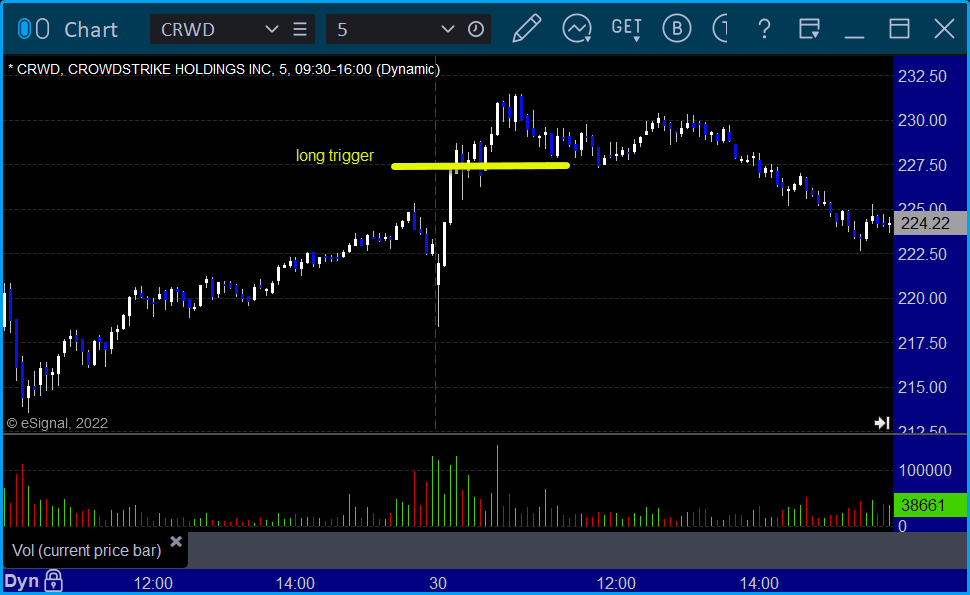The height and width of the screenshot is (595, 970).
Task: Click the 220.00 price axis label
Action: pos(922,298)
